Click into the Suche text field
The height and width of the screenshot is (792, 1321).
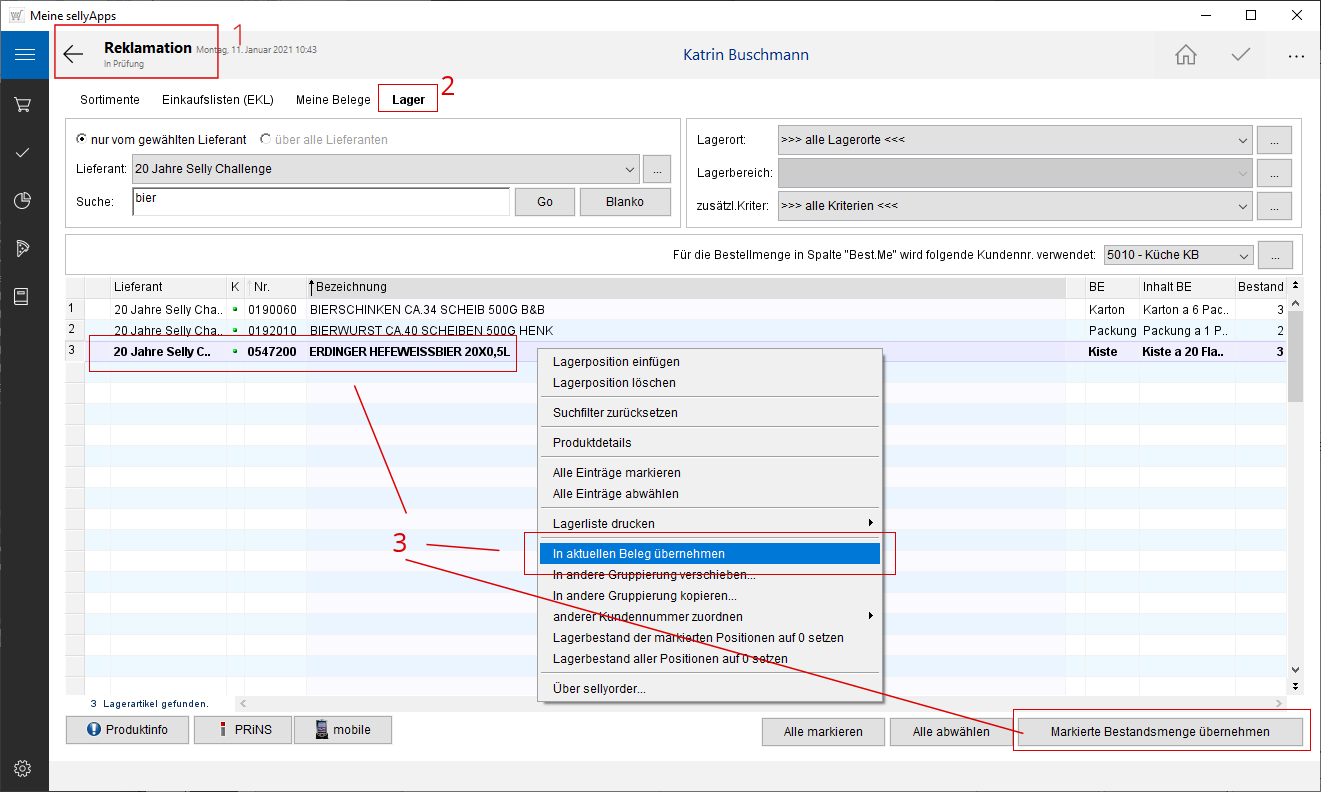320,201
